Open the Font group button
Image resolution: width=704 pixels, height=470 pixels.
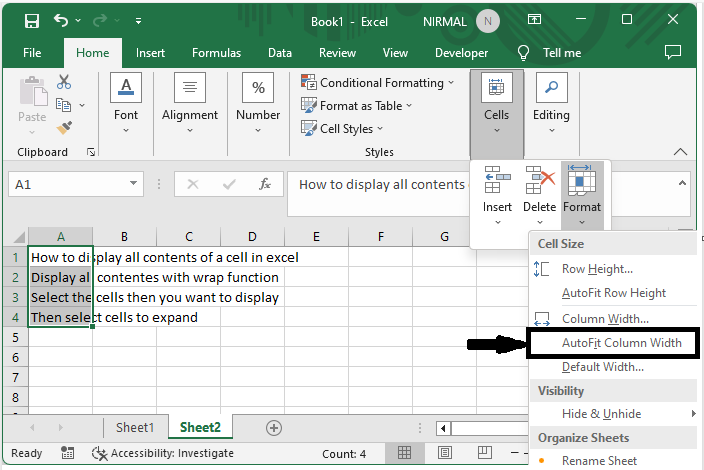(126, 104)
